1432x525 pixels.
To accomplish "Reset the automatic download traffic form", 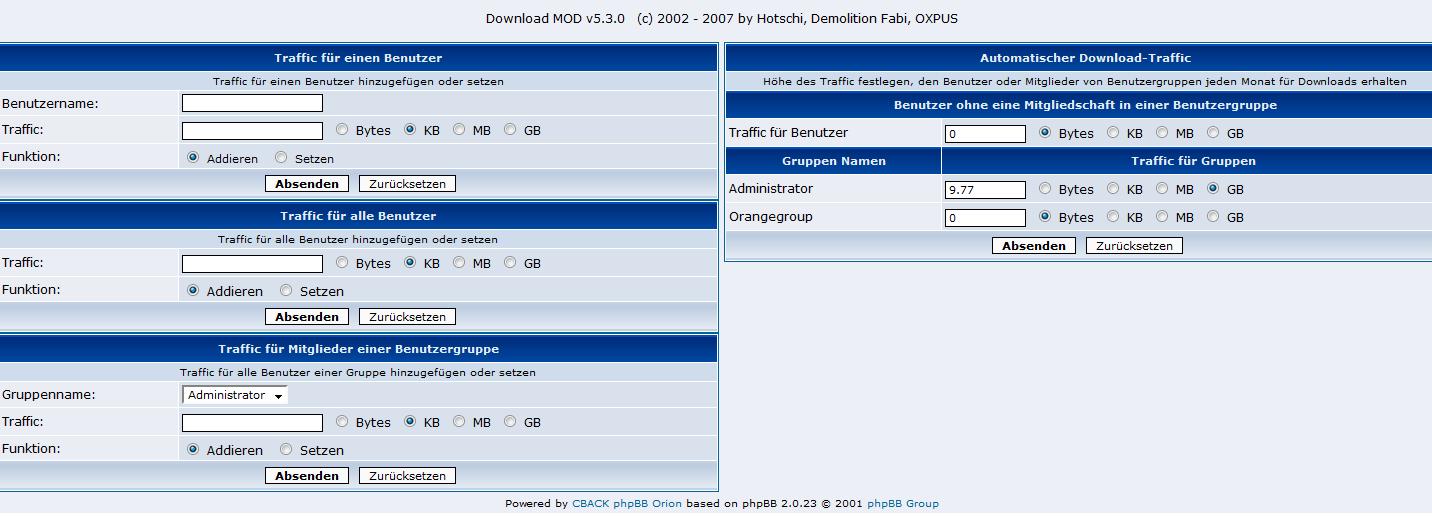I will coord(1134,246).
